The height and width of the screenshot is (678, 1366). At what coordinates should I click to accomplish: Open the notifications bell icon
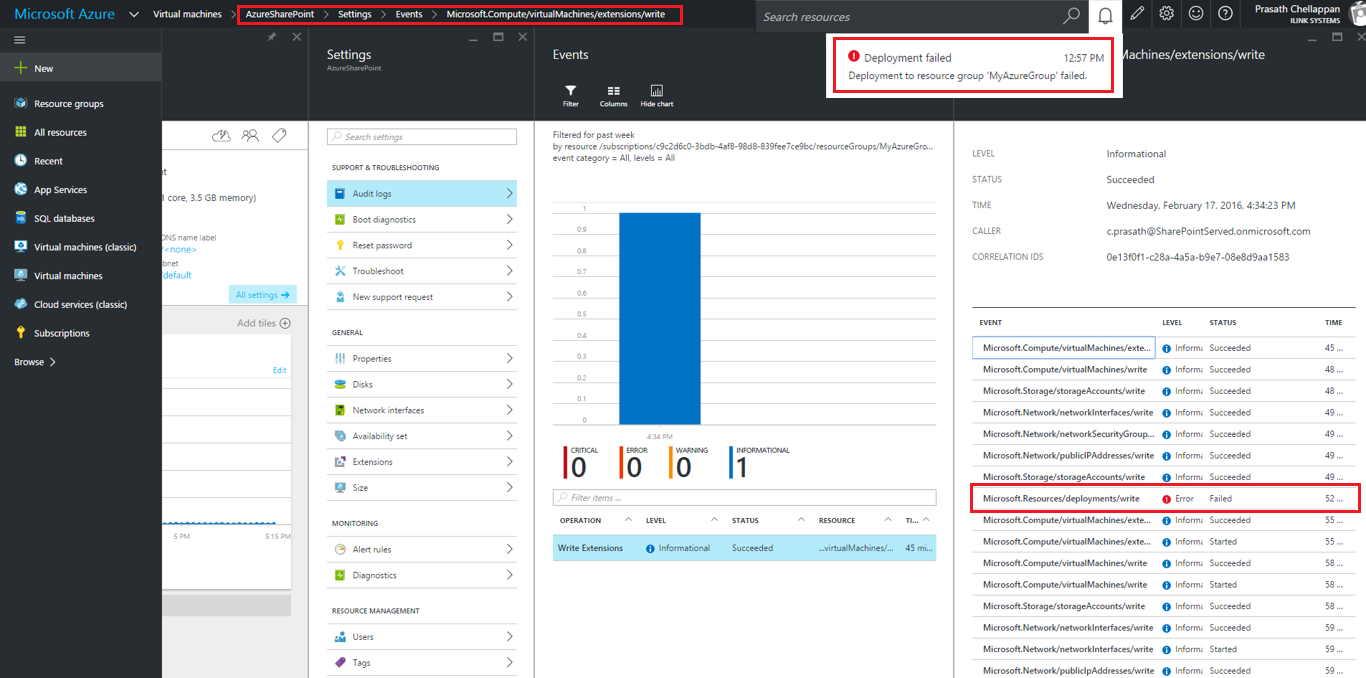(1105, 15)
